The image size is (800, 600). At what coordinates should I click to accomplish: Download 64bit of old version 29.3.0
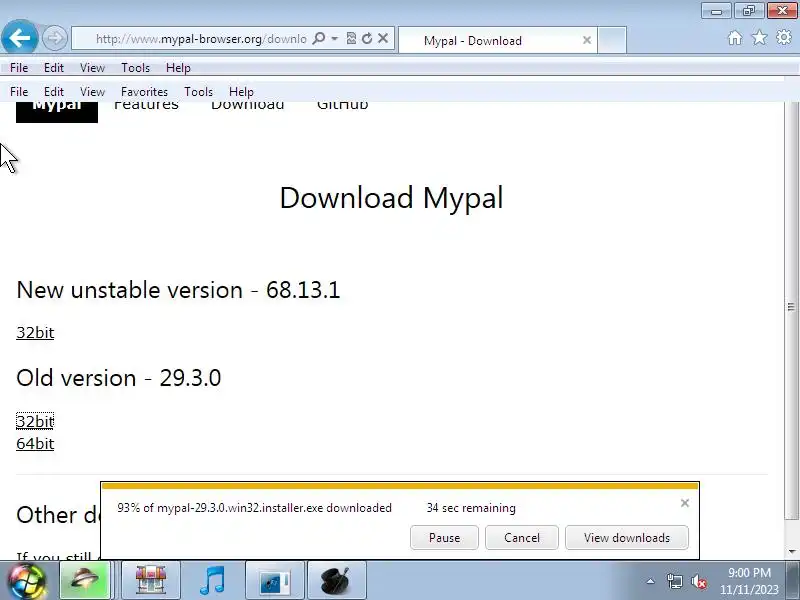[35, 443]
